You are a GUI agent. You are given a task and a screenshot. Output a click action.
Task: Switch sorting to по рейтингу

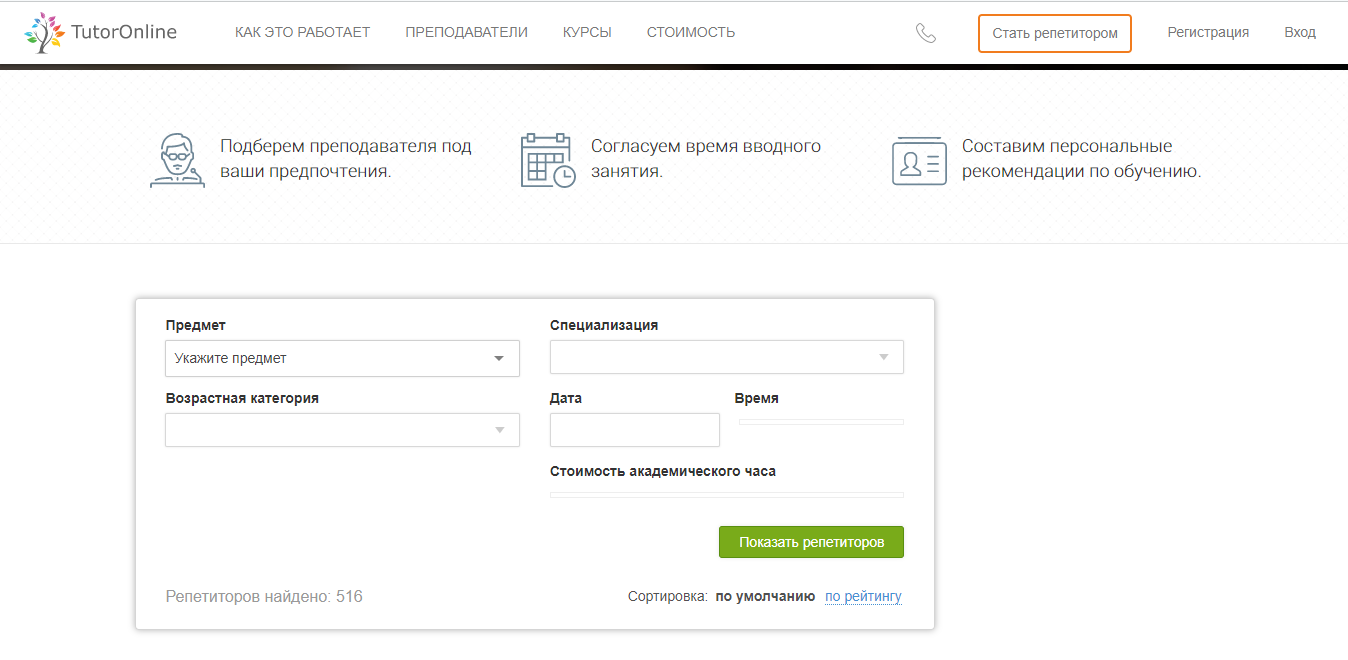pos(862,595)
